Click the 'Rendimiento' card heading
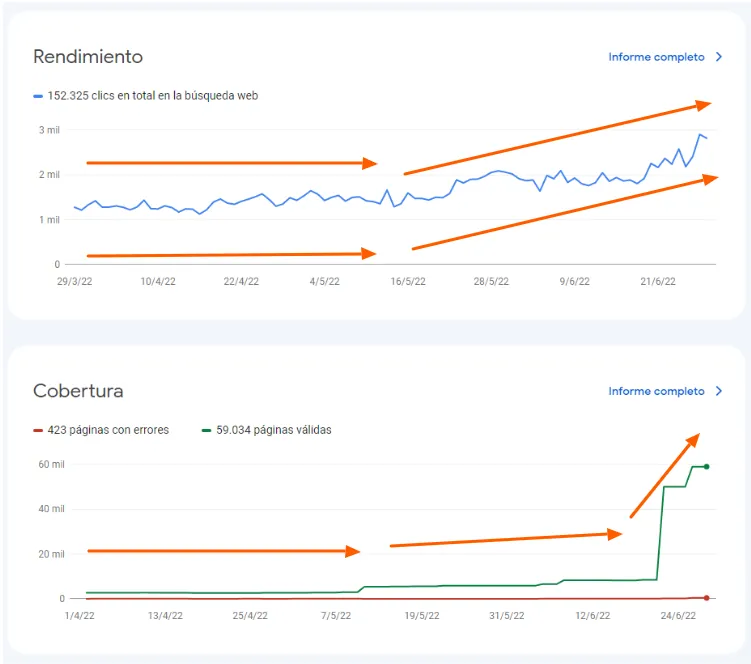Image resolution: width=751 pixels, height=664 pixels. [x=88, y=57]
